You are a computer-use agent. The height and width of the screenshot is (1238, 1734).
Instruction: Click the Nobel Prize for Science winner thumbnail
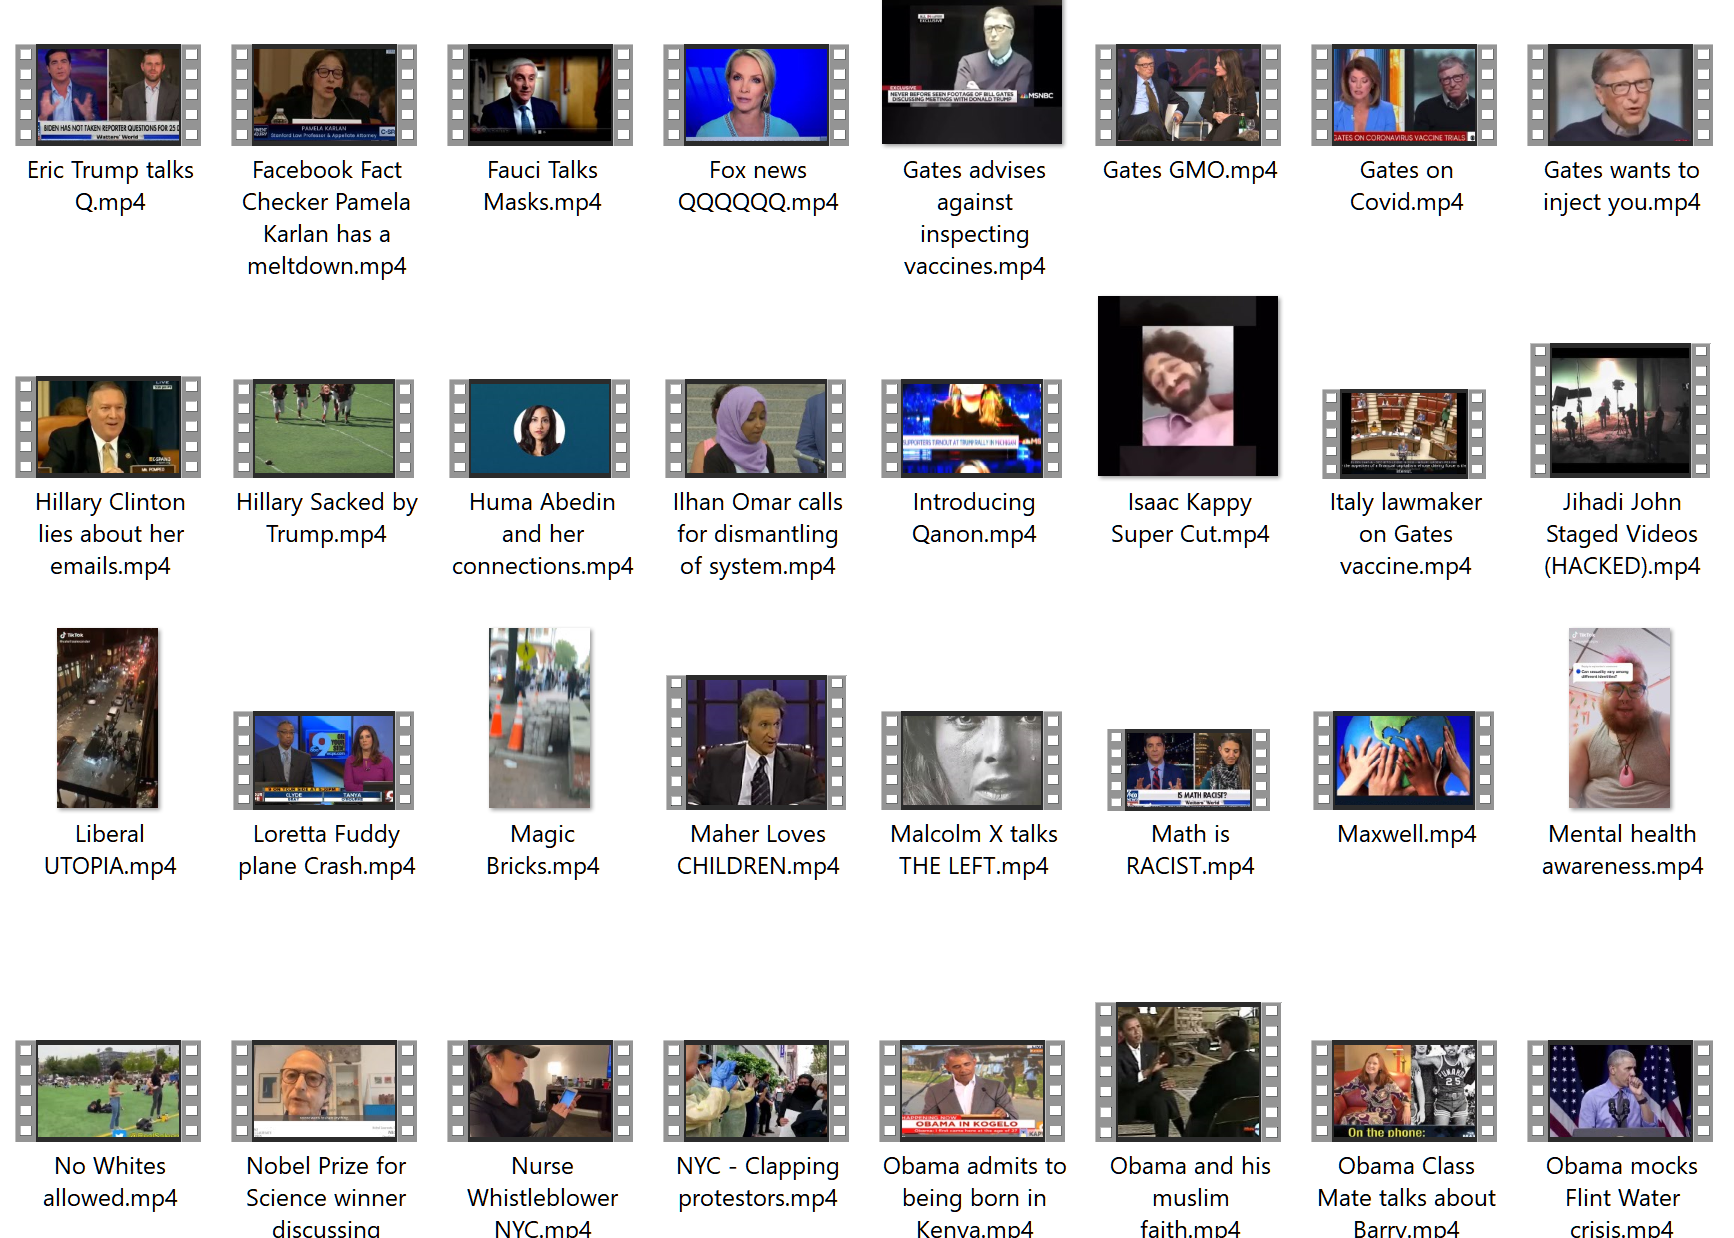[325, 1091]
